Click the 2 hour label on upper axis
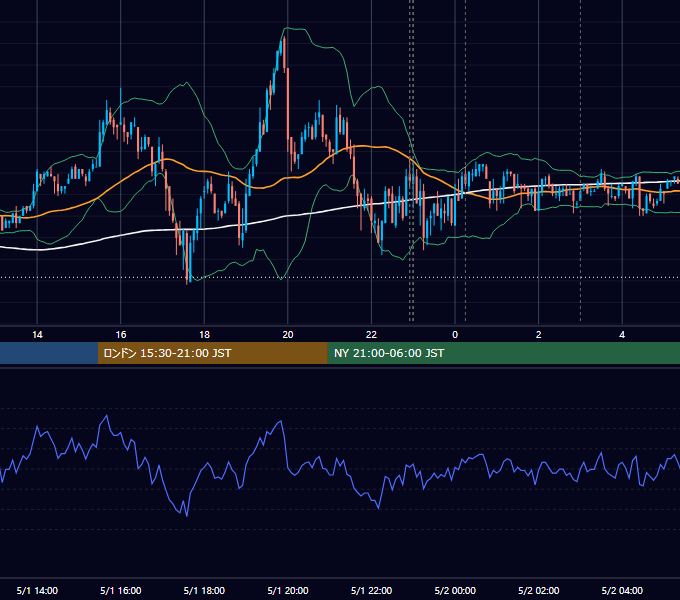 coord(539,335)
